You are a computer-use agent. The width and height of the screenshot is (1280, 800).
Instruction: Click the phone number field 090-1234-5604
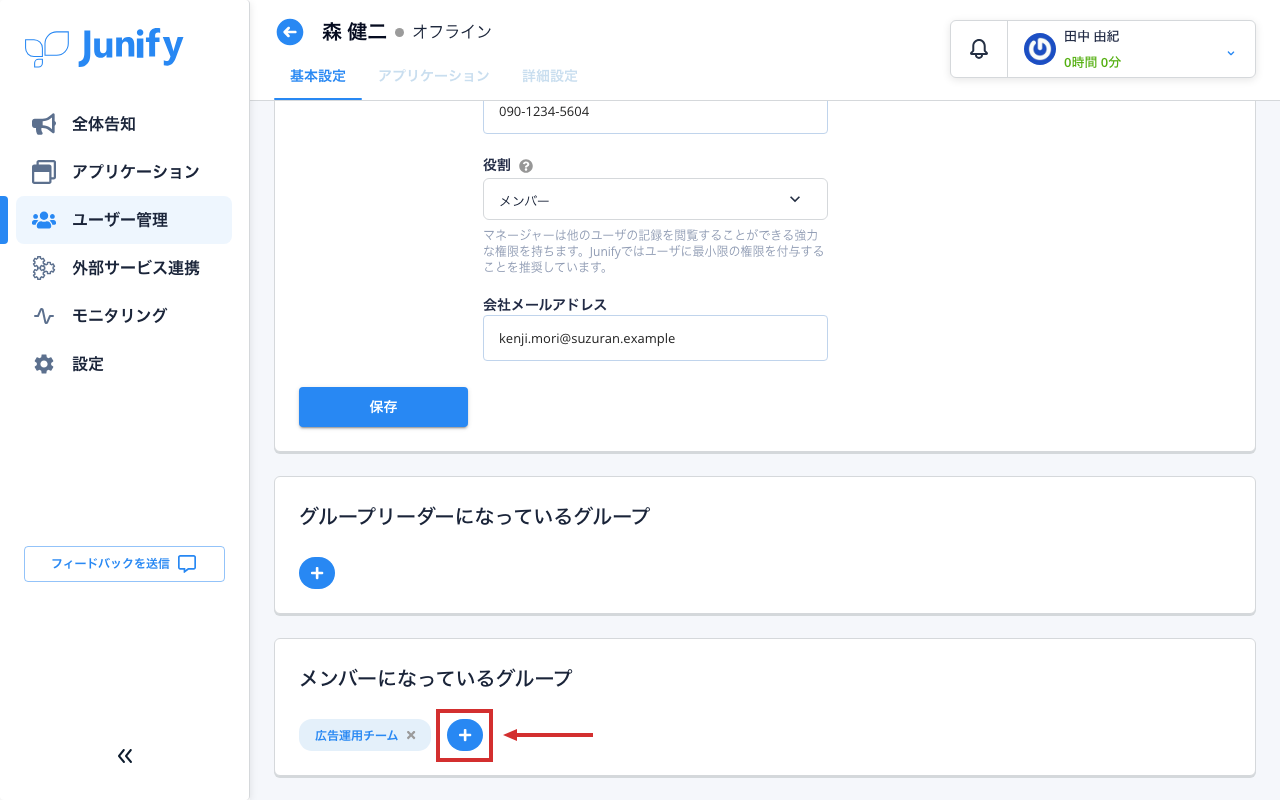pyautogui.click(x=655, y=115)
